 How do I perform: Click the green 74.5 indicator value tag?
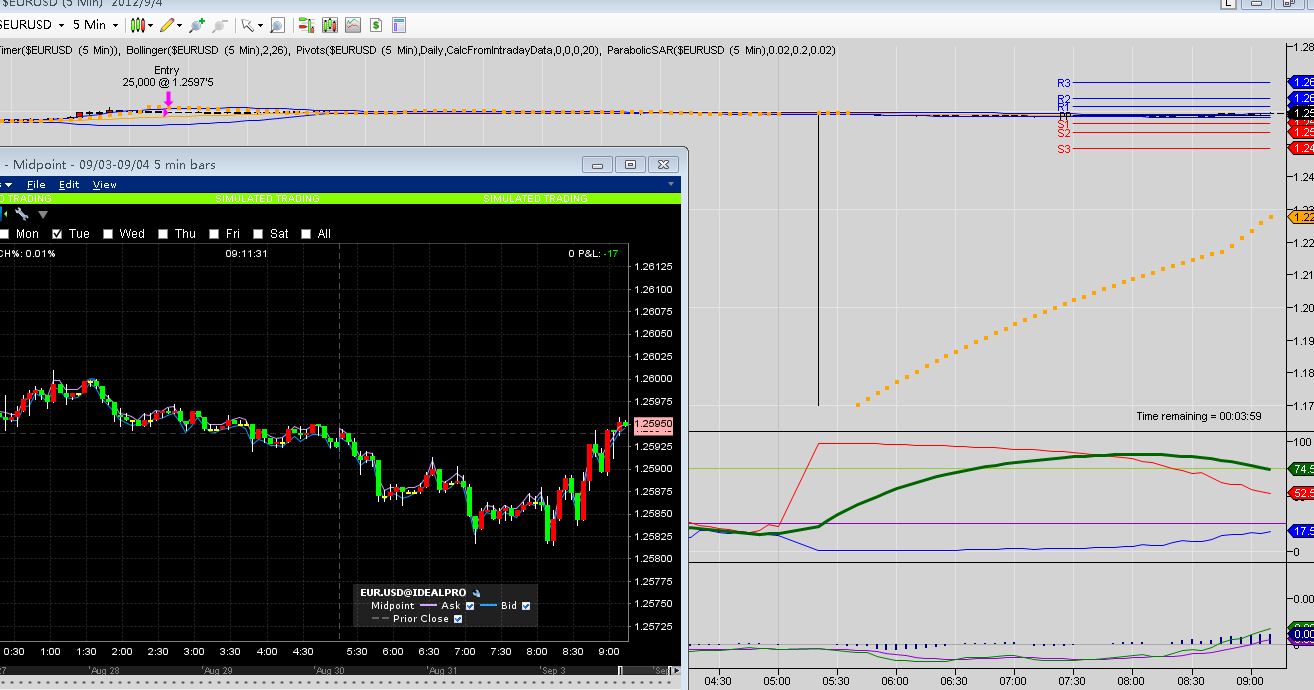click(x=1301, y=468)
